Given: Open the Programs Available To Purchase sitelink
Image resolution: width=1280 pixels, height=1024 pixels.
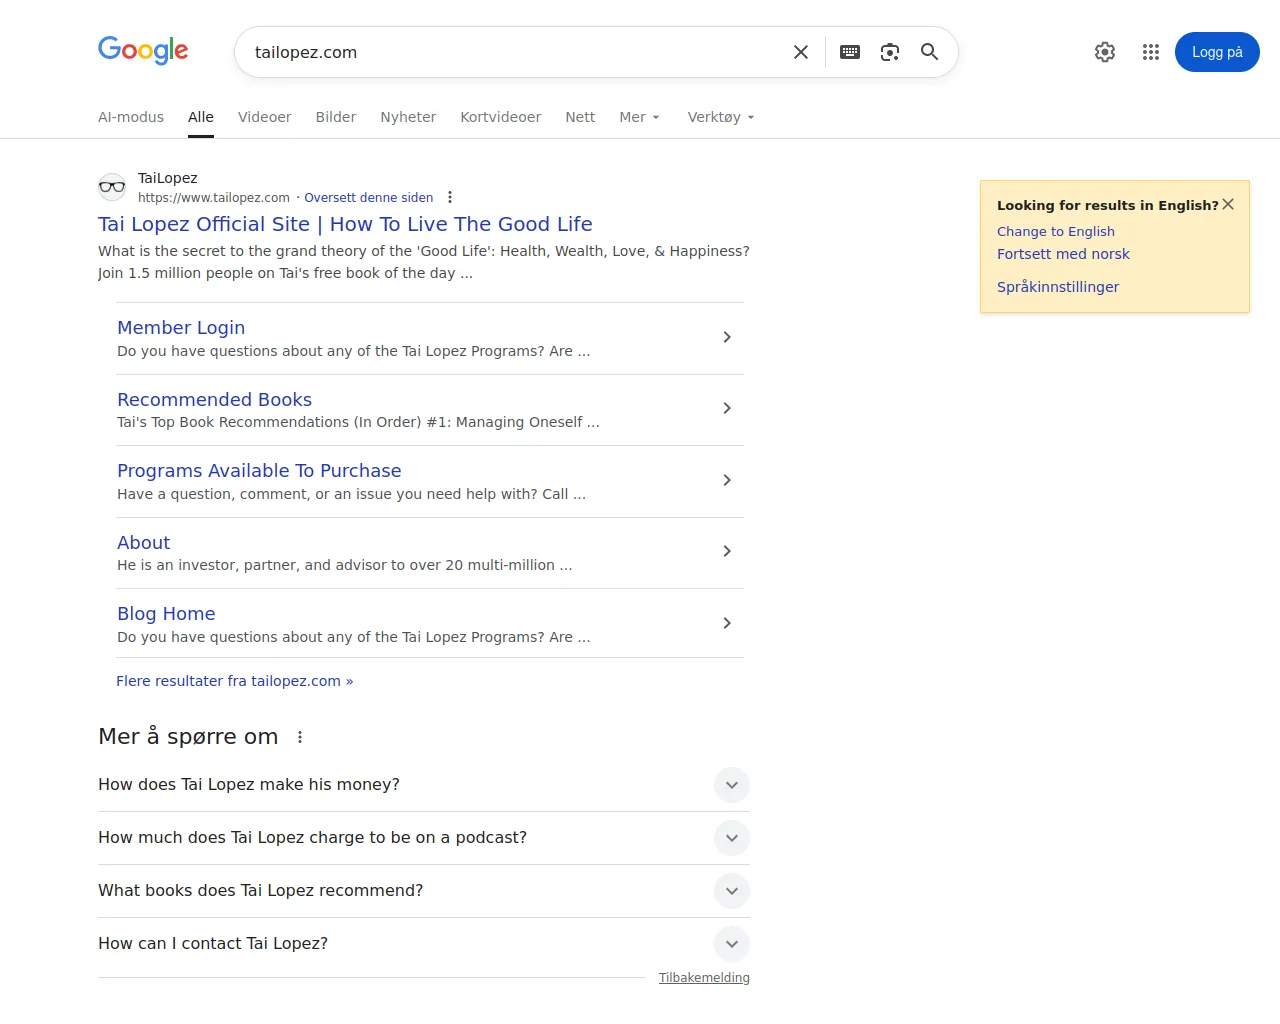Looking at the screenshot, I should pyautogui.click(x=259, y=471).
